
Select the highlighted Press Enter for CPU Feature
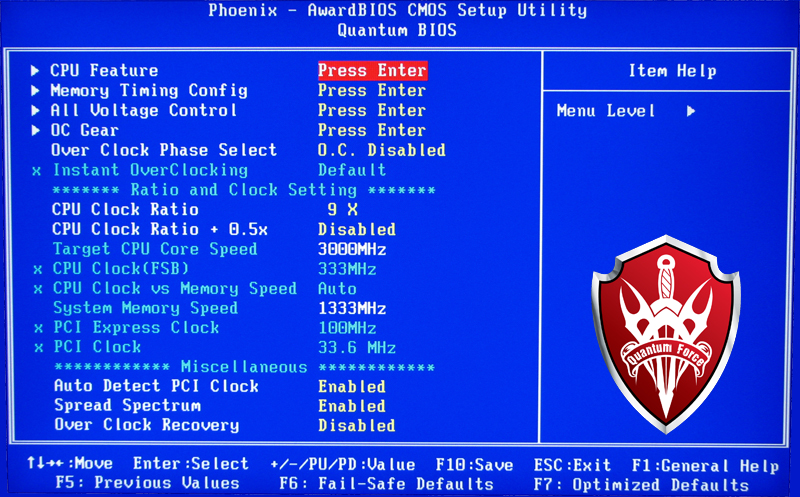tap(372, 70)
